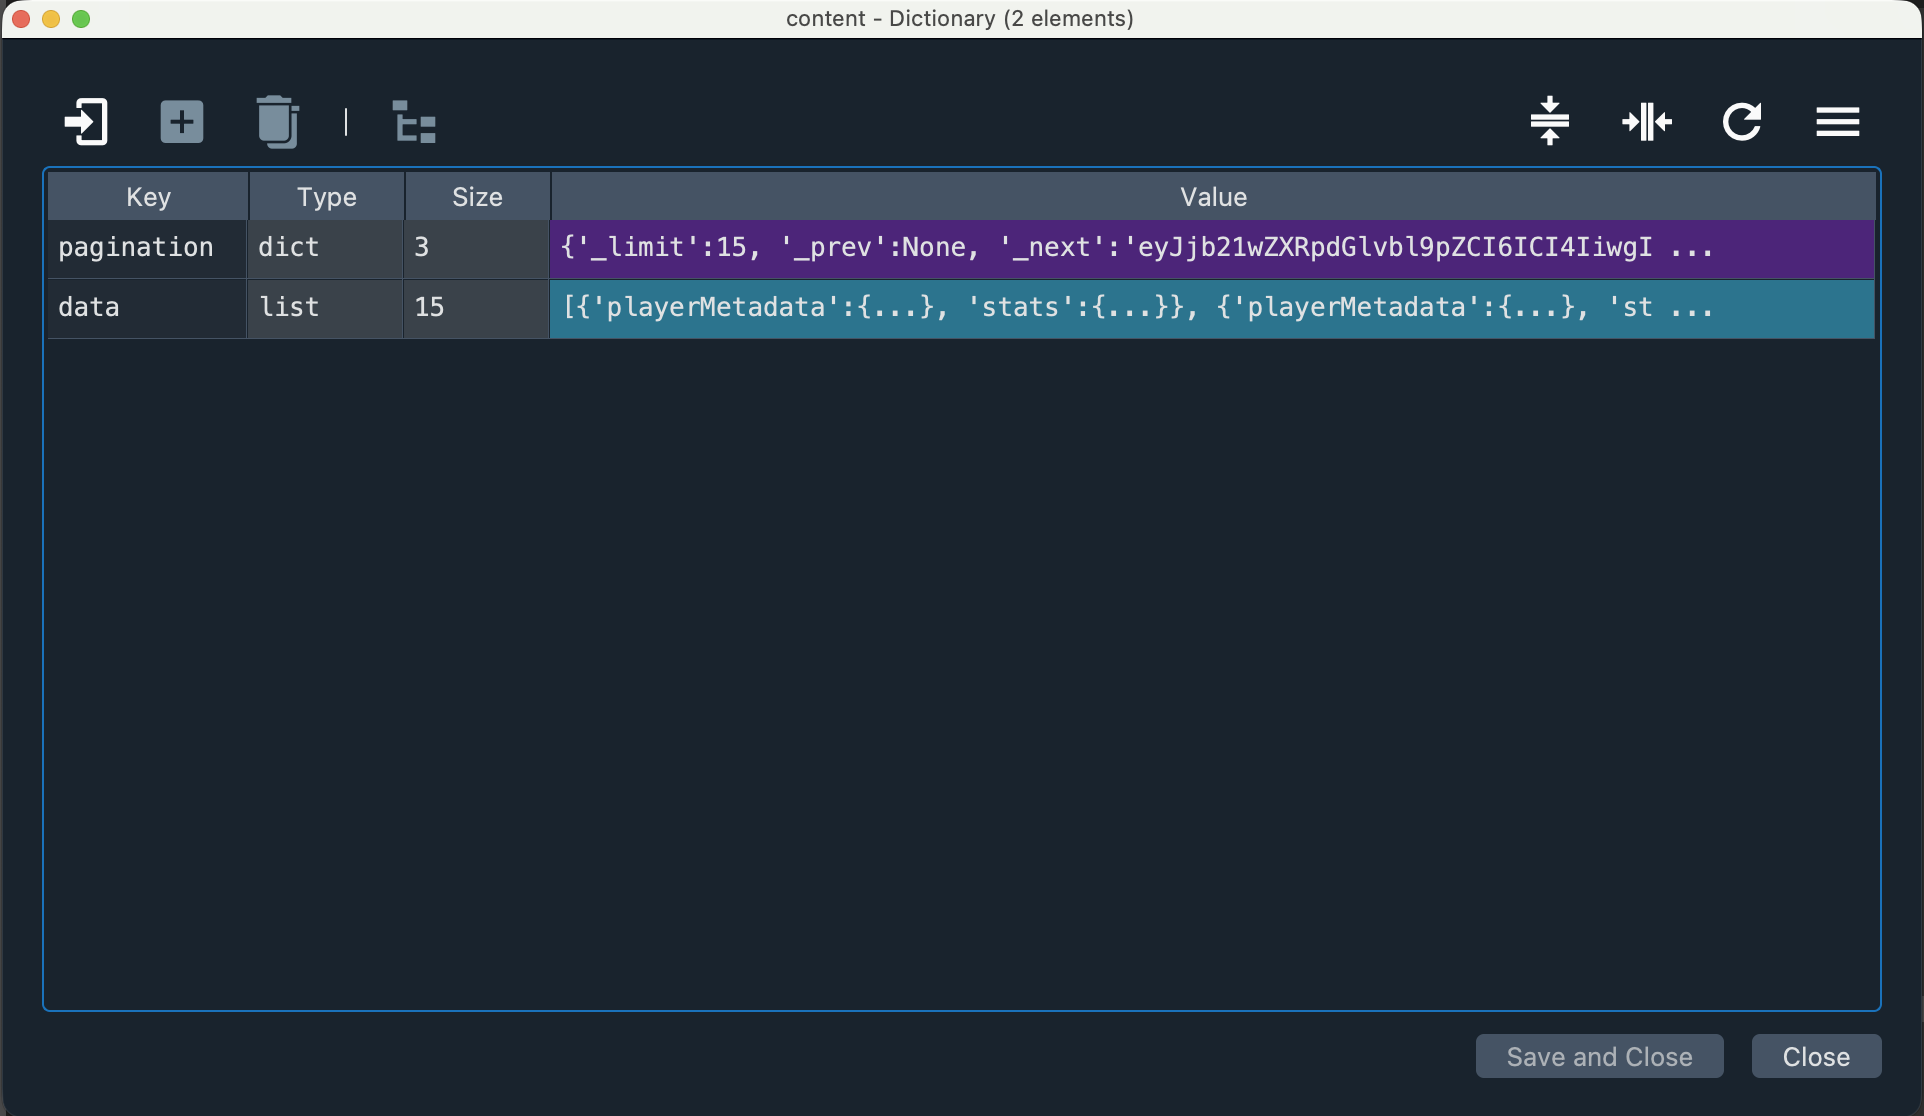Image resolution: width=1924 pixels, height=1116 pixels.
Task: Click the refresh arrow icon
Action: (1741, 122)
